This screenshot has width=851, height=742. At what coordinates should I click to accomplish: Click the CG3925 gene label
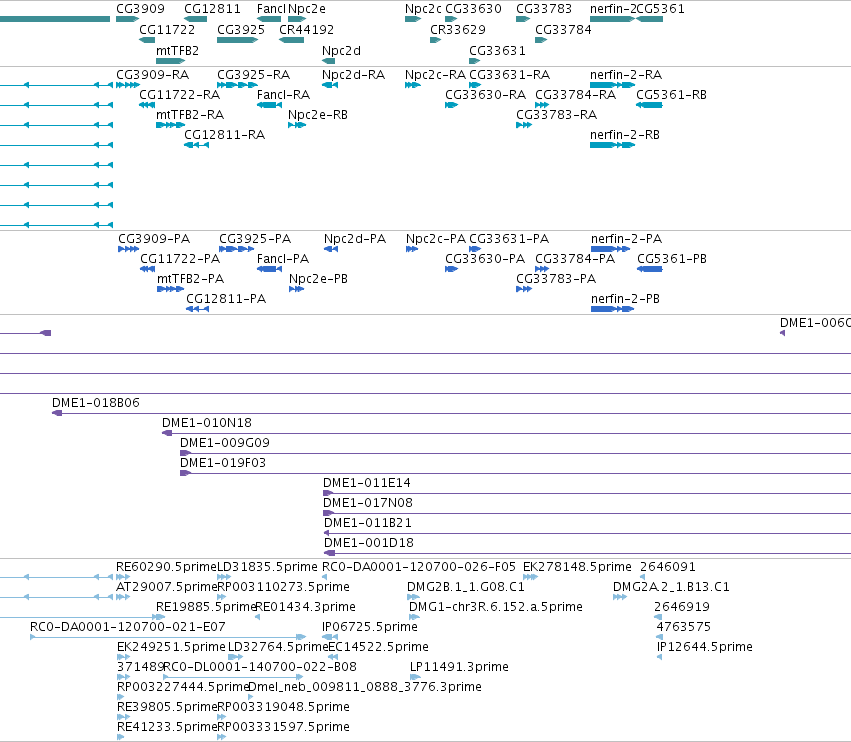241,29
